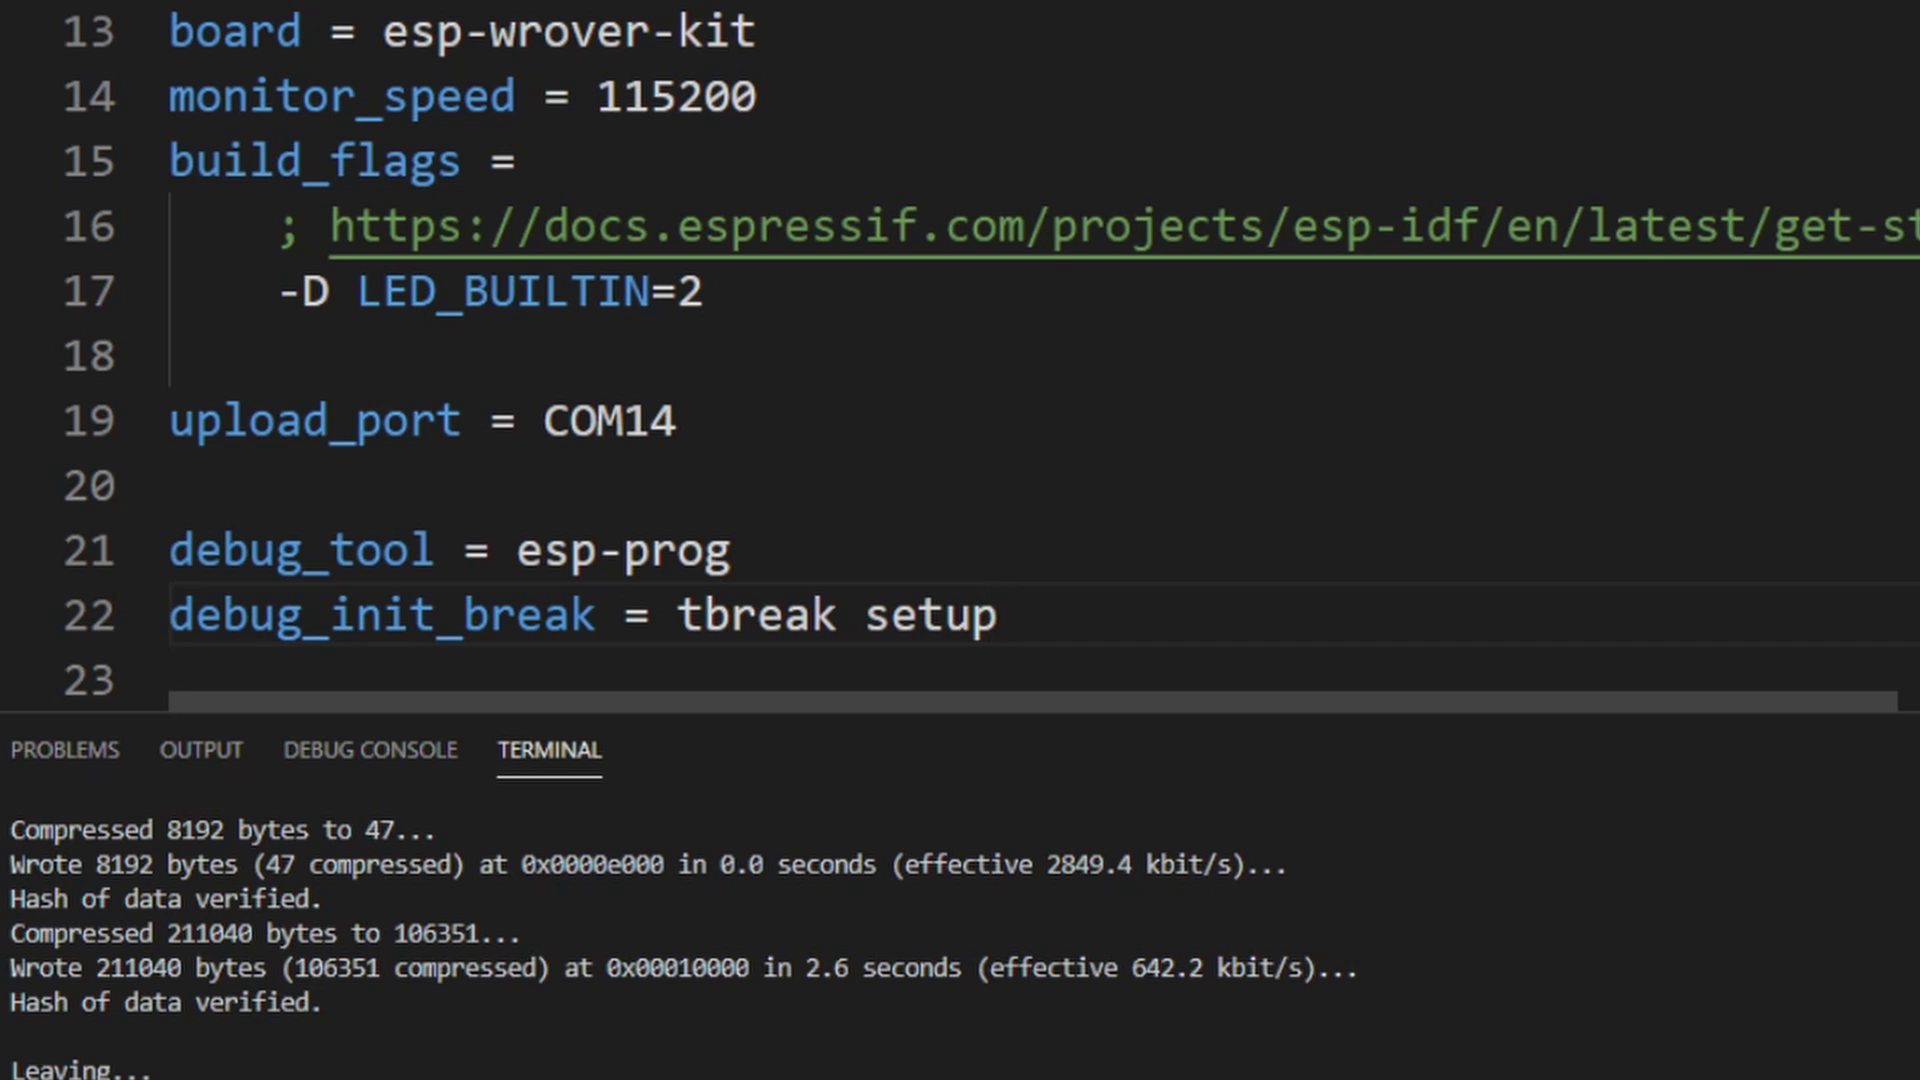The width and height of the screenshot is (1920, 1080).
Task: Click the debug_tool esp-prog value
Action: 624,551
